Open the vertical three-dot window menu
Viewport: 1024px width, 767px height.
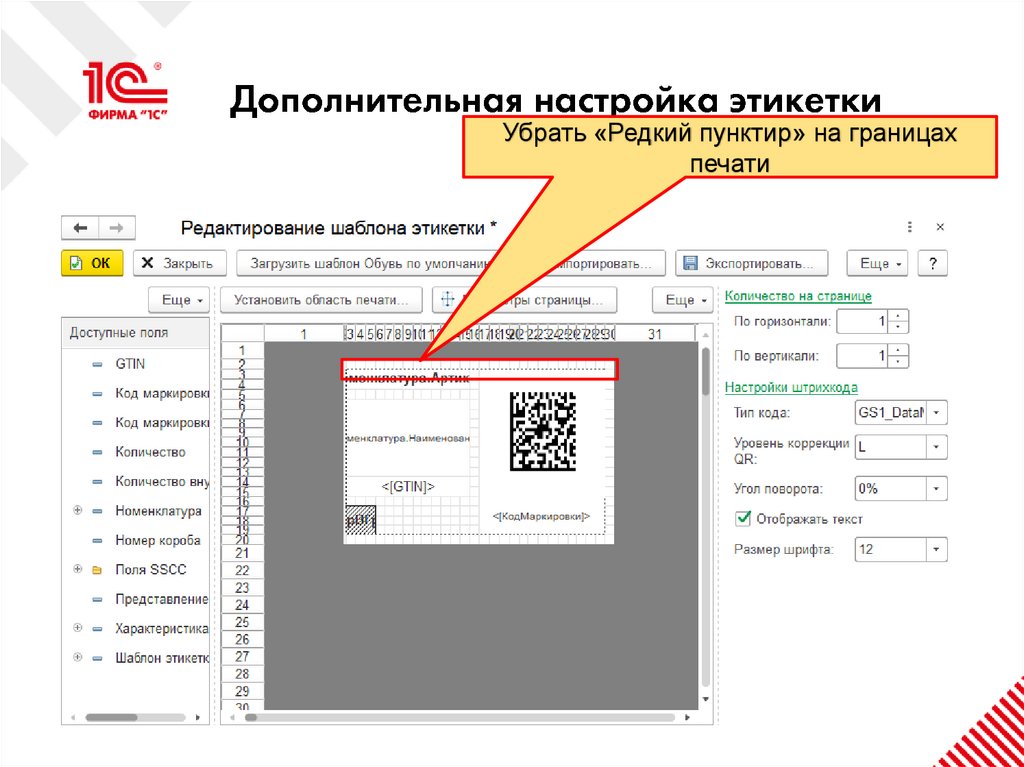pyautogui.click(x=909, y=227)
